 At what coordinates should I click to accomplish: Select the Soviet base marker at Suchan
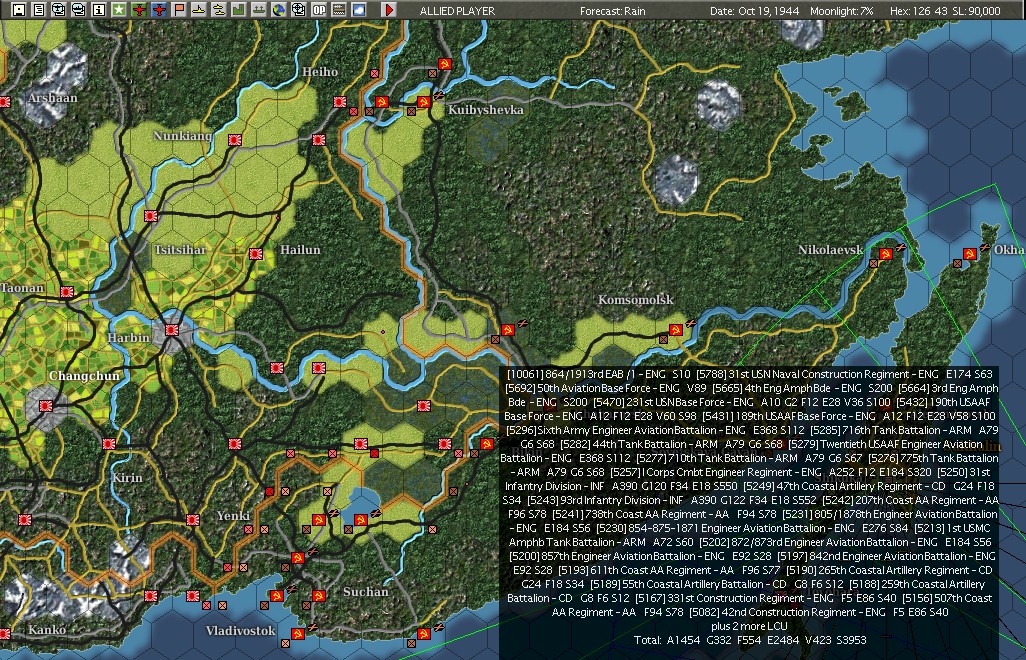319,596
